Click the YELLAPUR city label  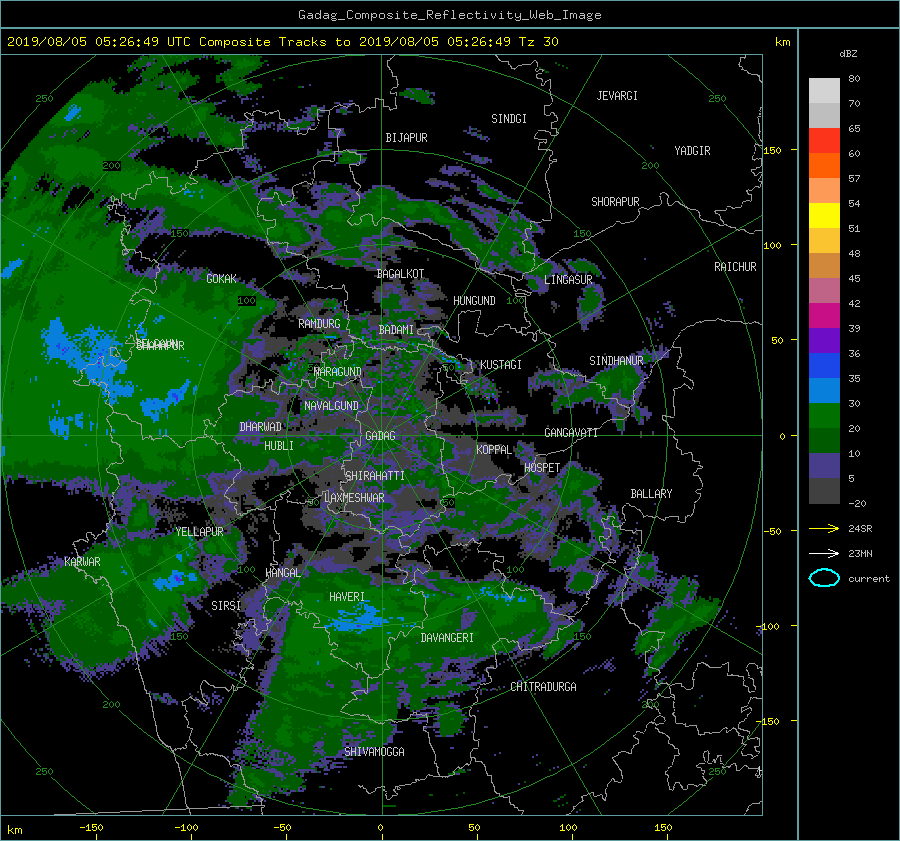[199, 532]
